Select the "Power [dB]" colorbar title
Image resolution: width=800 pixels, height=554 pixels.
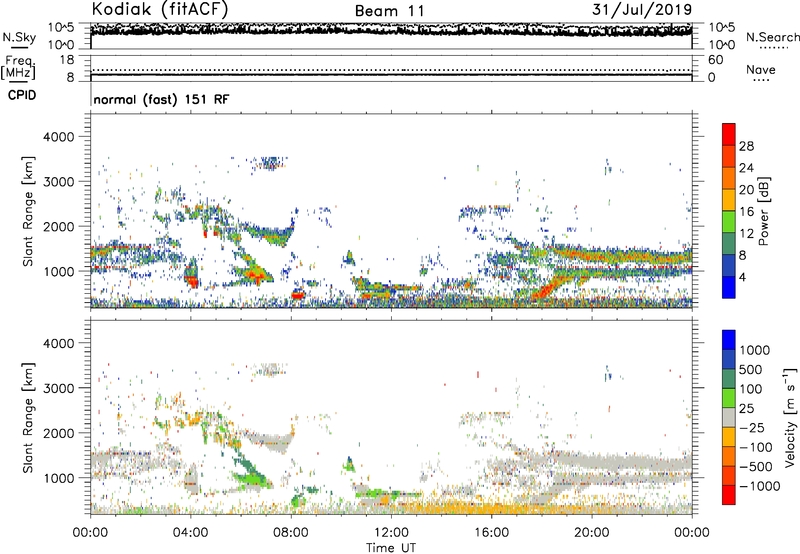763,211
